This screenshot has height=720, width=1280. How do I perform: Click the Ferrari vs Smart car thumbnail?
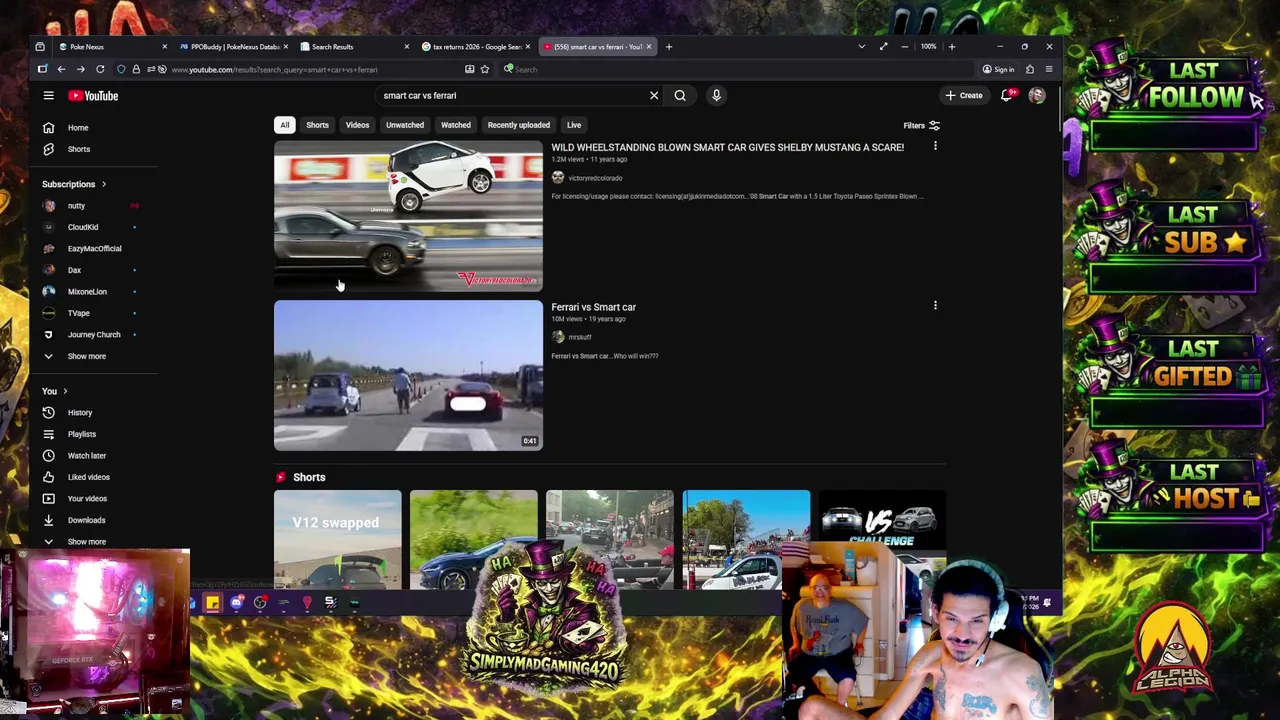coord(408,375)
